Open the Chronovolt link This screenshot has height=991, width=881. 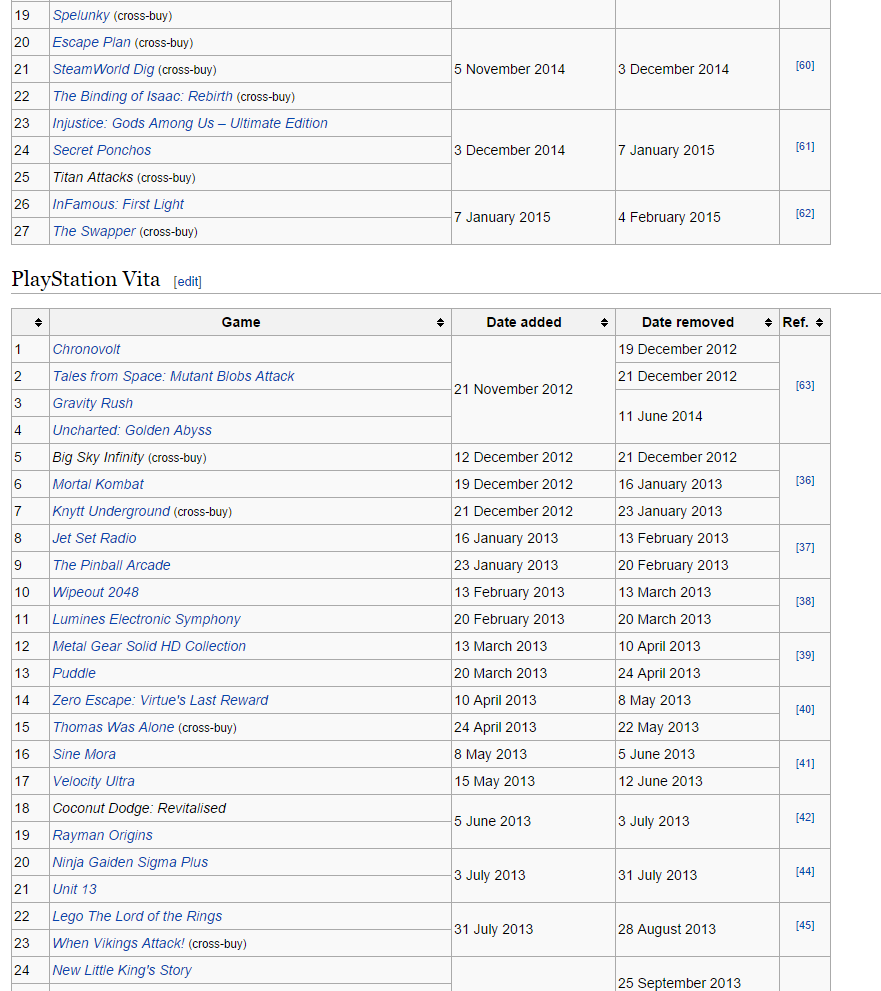(x=86, y=350)
